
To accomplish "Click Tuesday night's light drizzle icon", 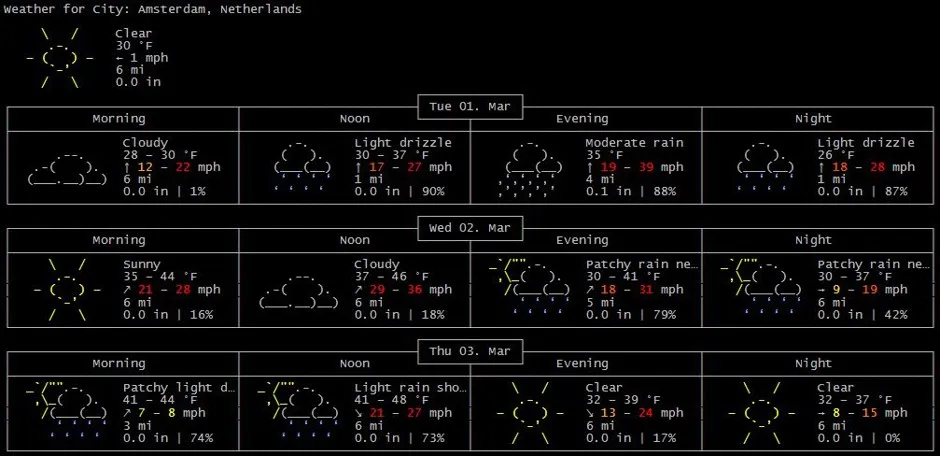I will pos(766,166).
